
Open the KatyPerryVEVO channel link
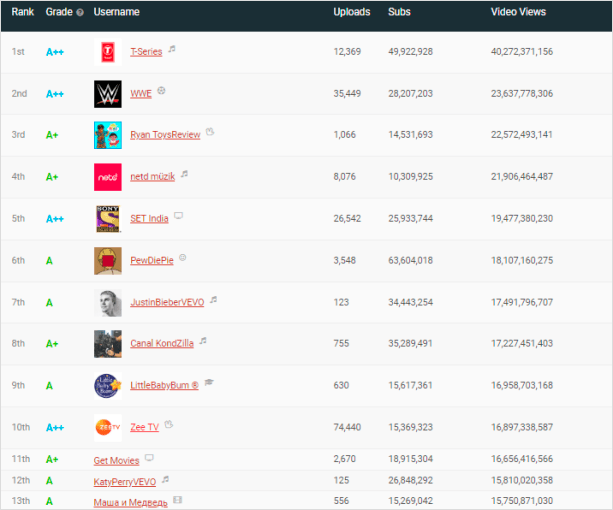[x=125, y=481]
